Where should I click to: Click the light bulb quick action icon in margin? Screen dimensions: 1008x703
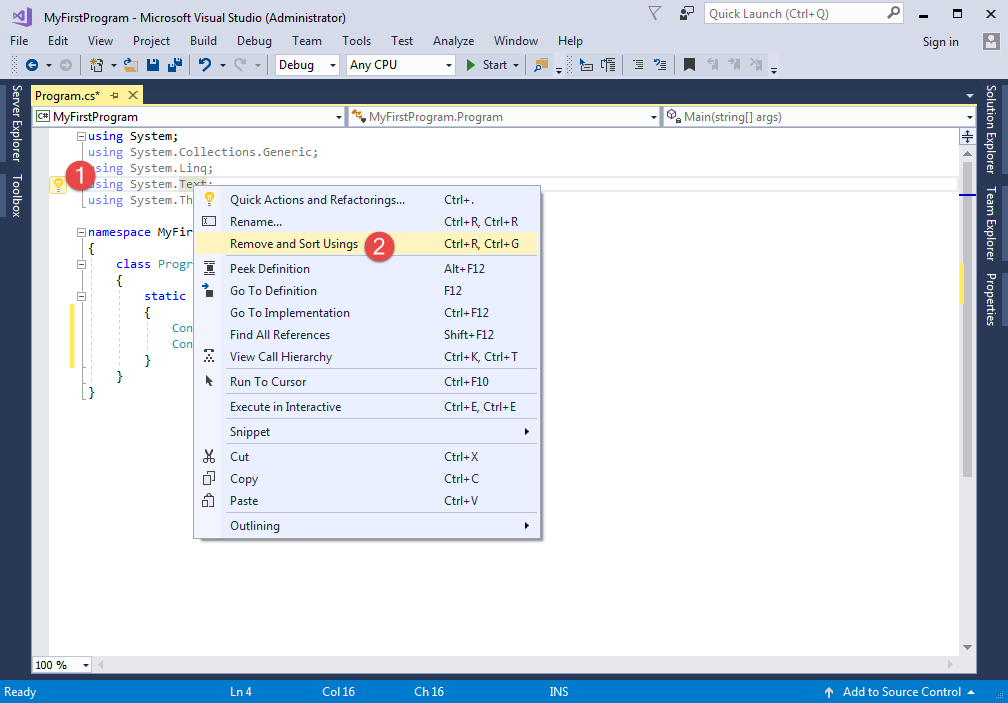click(58, 185)
